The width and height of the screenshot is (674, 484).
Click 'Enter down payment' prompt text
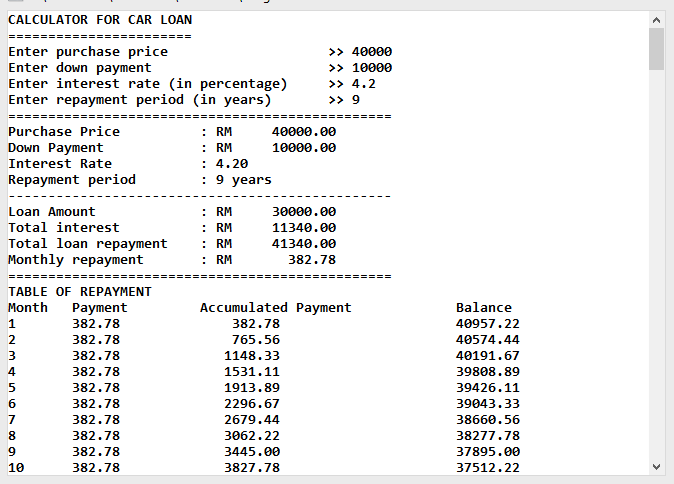(80, 68)
